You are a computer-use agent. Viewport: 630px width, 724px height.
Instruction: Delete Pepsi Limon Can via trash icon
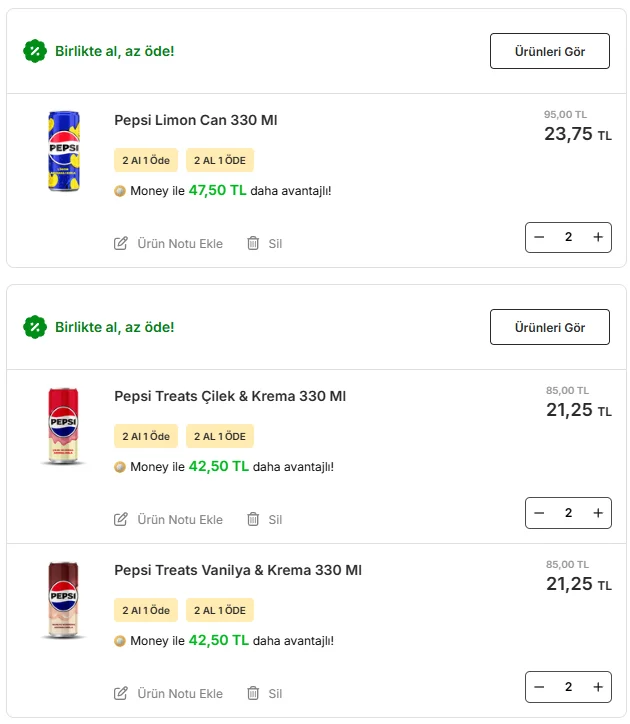click(x=253, y=243)
